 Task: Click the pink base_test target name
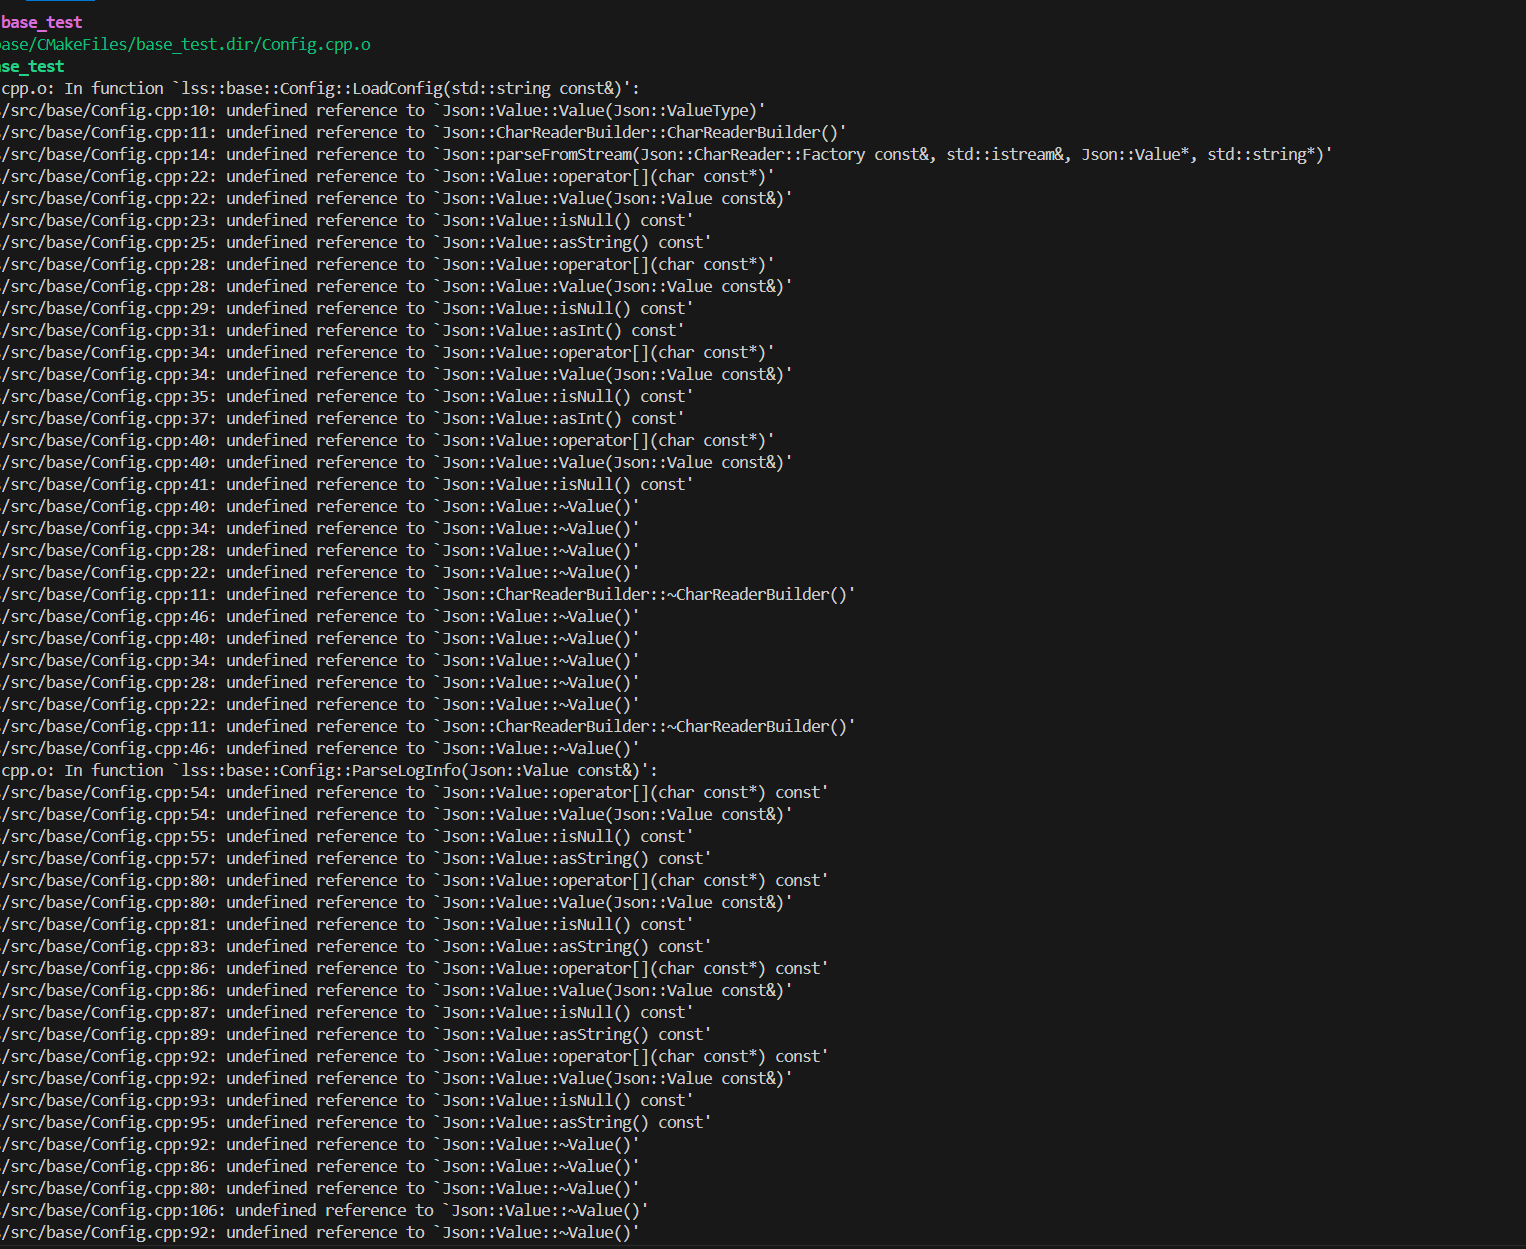pyautogui.click(x=41, y=22)
